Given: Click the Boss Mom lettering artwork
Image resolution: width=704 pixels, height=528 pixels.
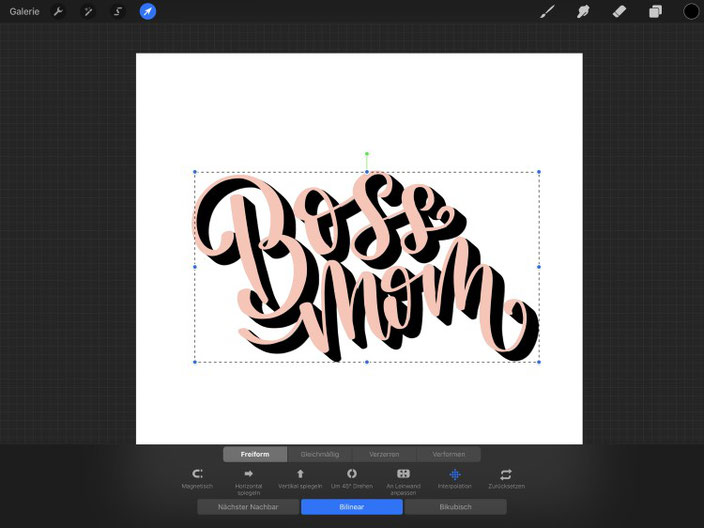Looking at the screenshot, I should coord(366,267).
